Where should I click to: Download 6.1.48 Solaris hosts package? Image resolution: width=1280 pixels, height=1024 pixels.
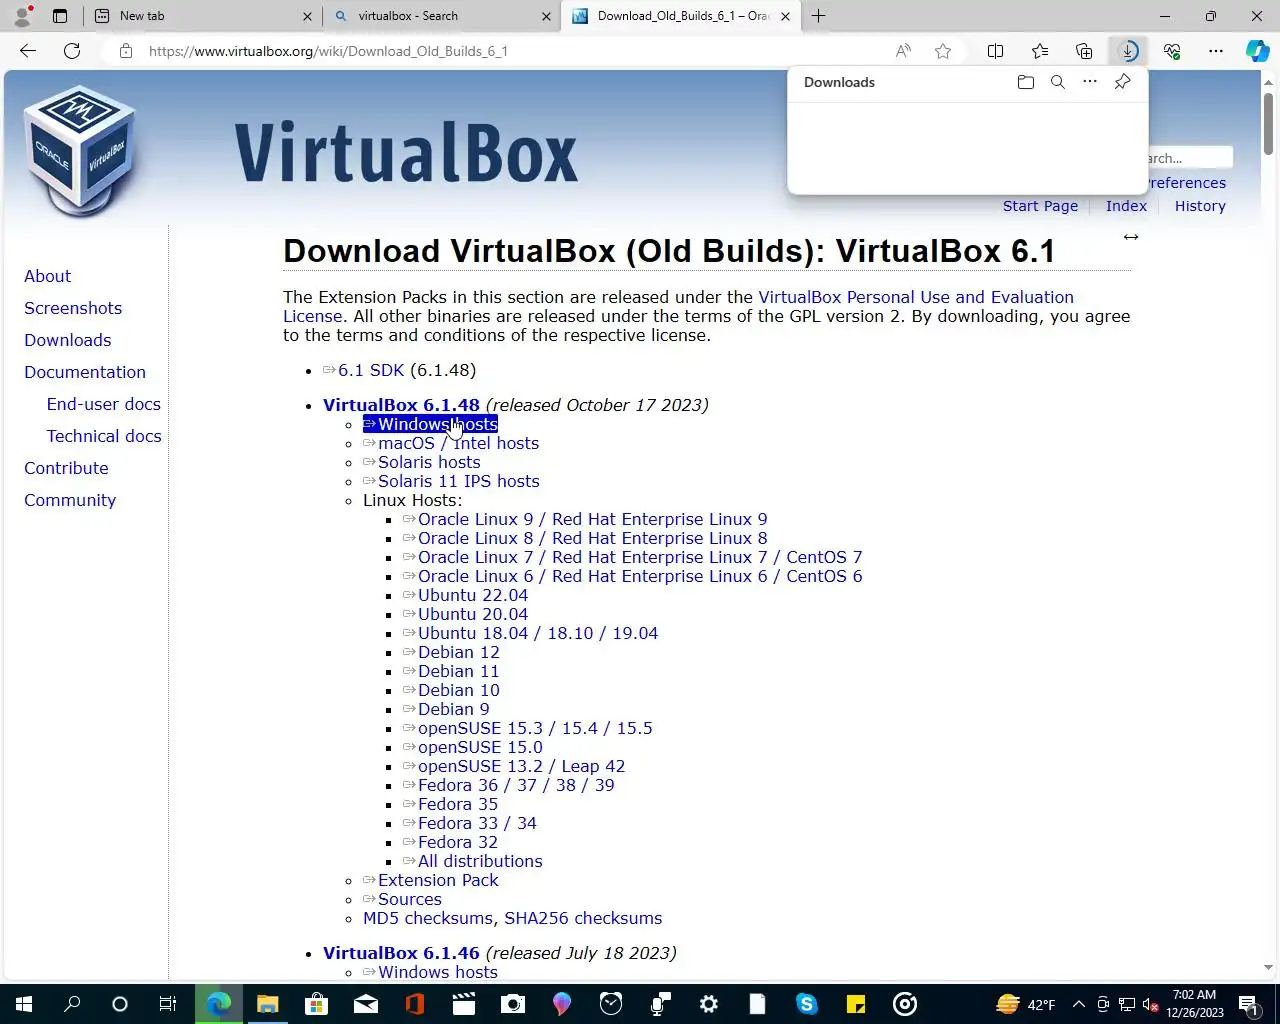pyautogui.click(x=429, y=462)
